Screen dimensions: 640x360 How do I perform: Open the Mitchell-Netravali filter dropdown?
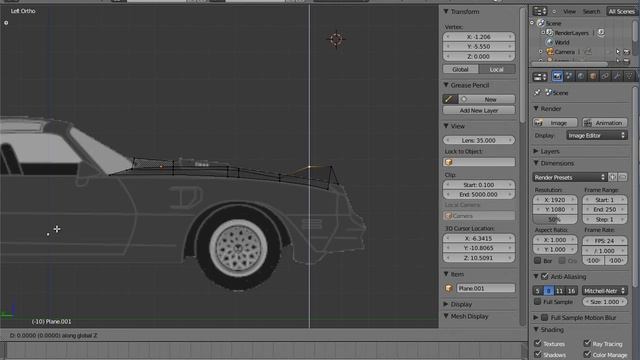tap(604, 291)
